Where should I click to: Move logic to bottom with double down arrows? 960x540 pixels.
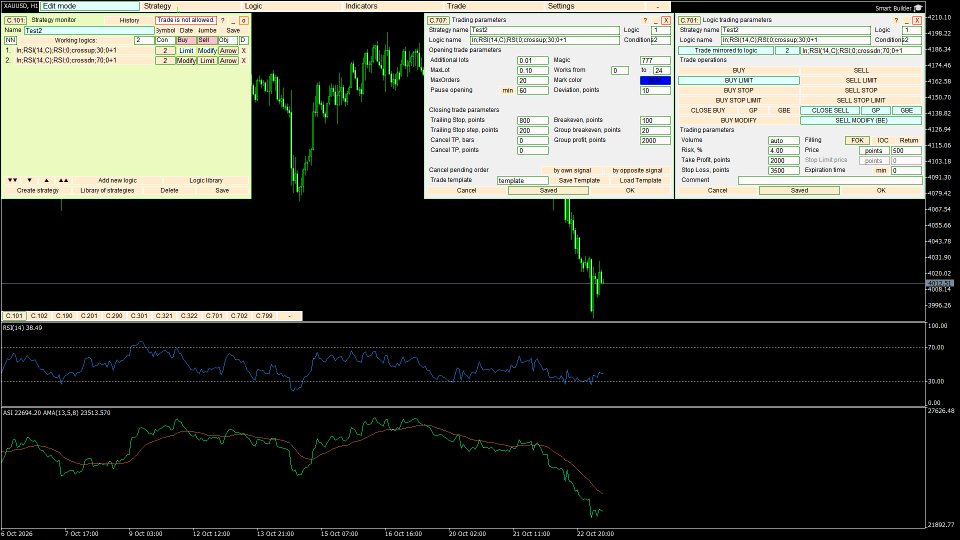12,181
